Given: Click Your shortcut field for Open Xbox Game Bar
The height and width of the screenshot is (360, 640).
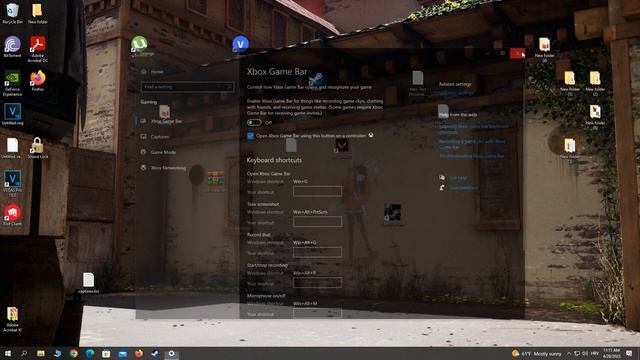Looking at the screenshot, I should [317, 191].
